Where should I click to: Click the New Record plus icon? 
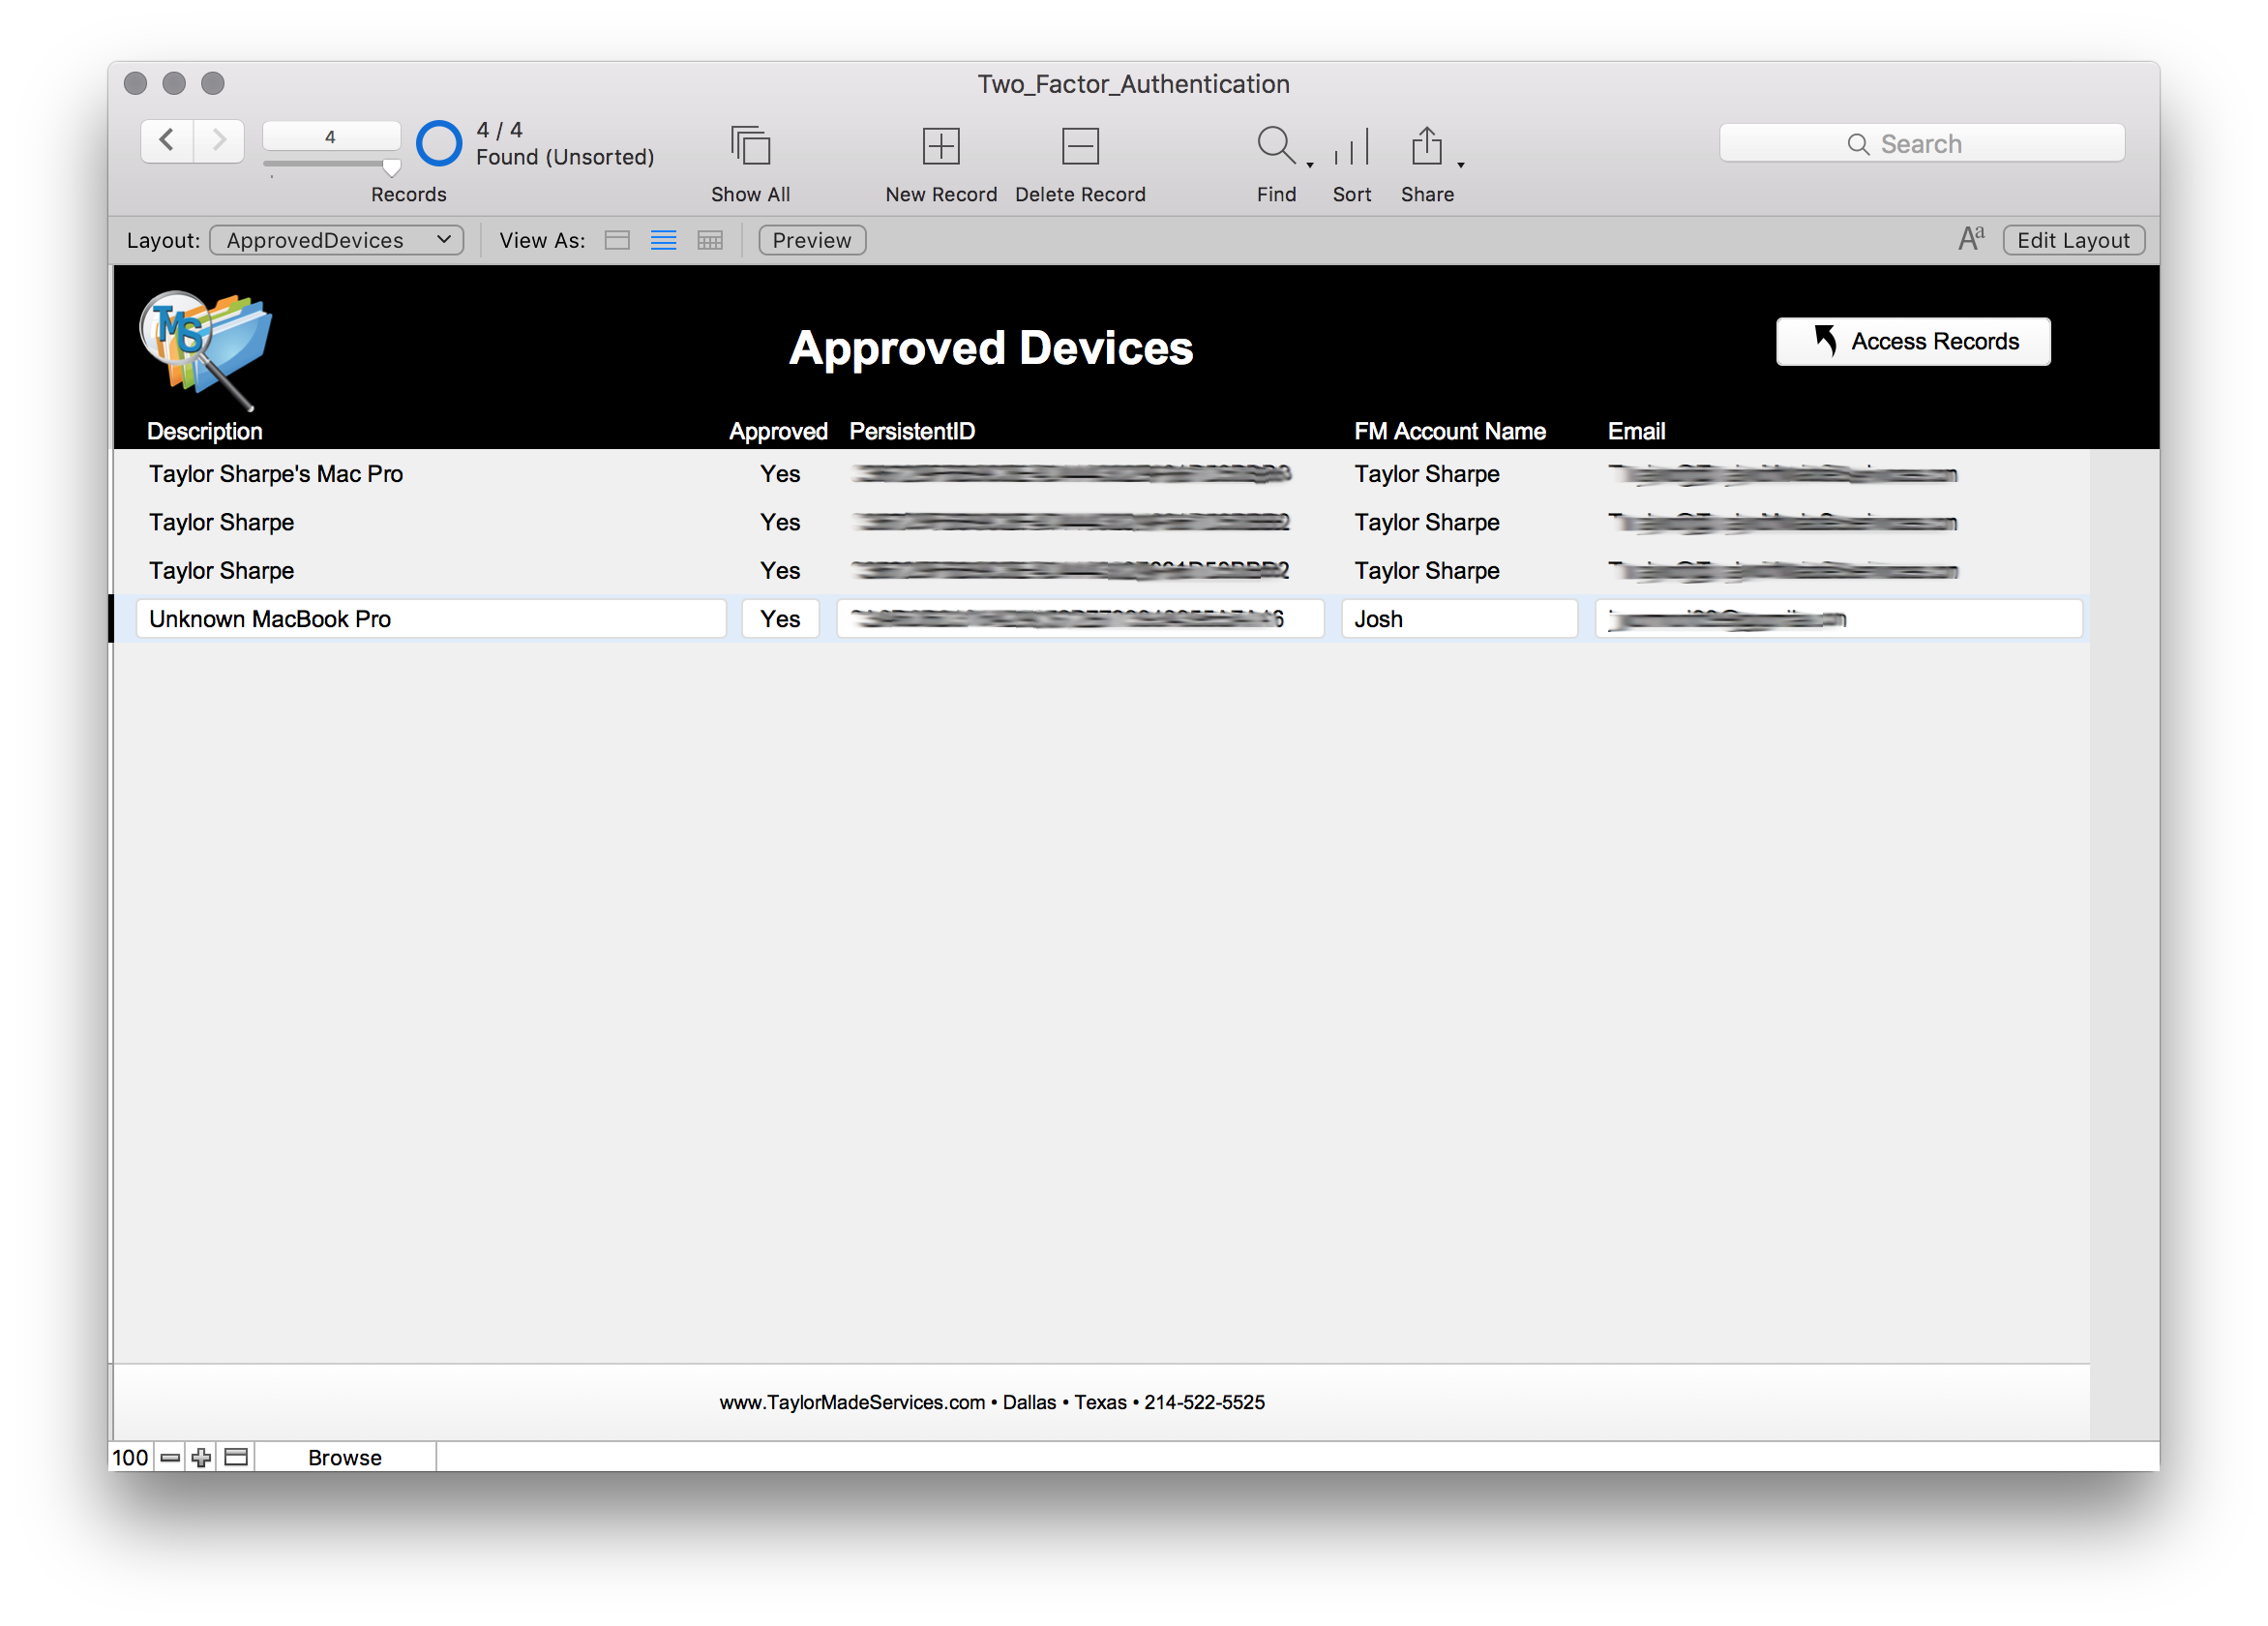point(940,146)
